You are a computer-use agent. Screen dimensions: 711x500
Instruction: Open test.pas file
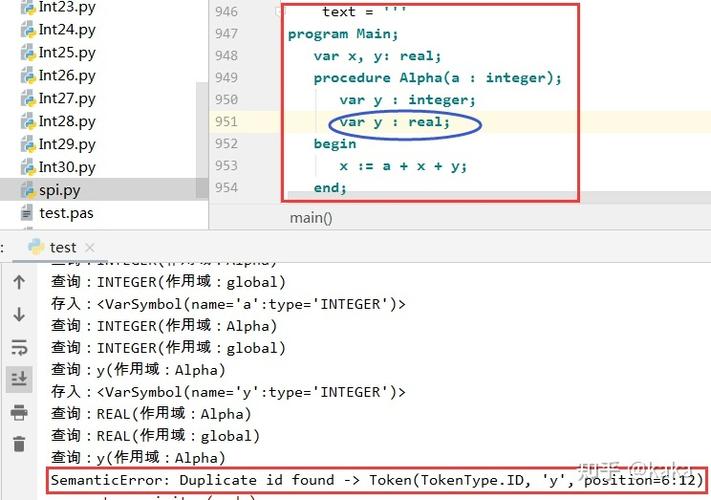[66, 213]
